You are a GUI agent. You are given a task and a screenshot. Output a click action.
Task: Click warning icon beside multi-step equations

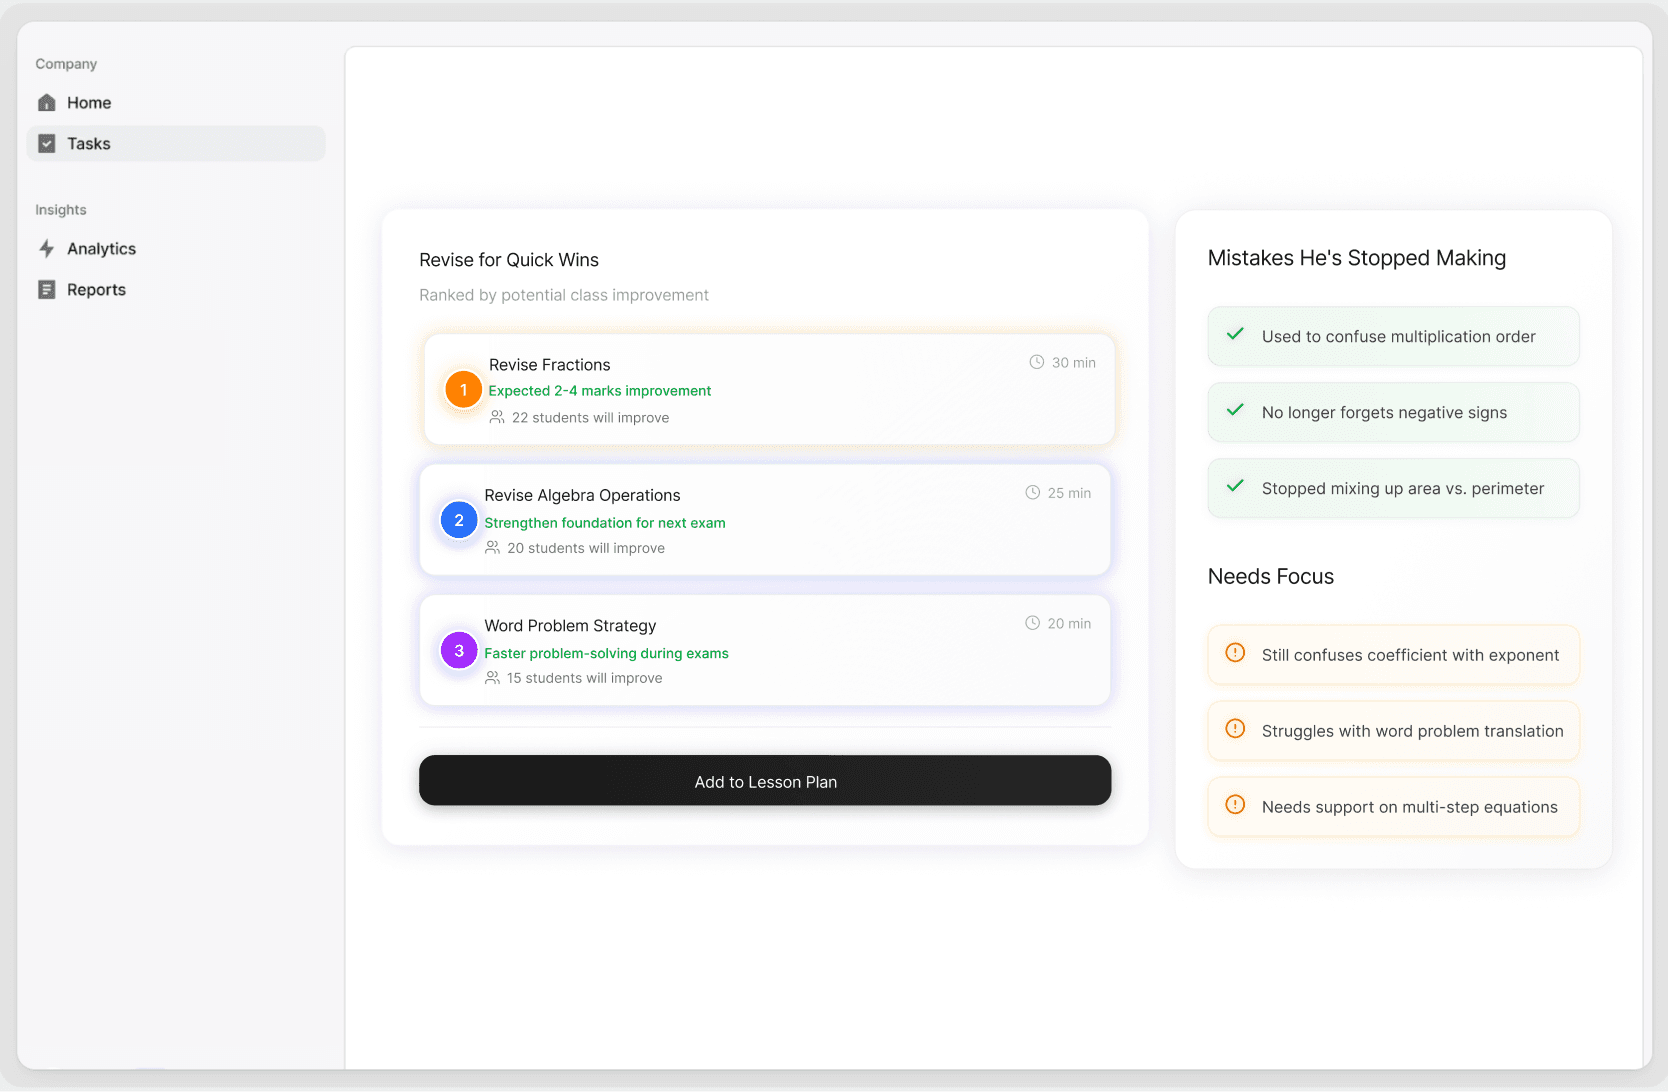(1236, 805)
